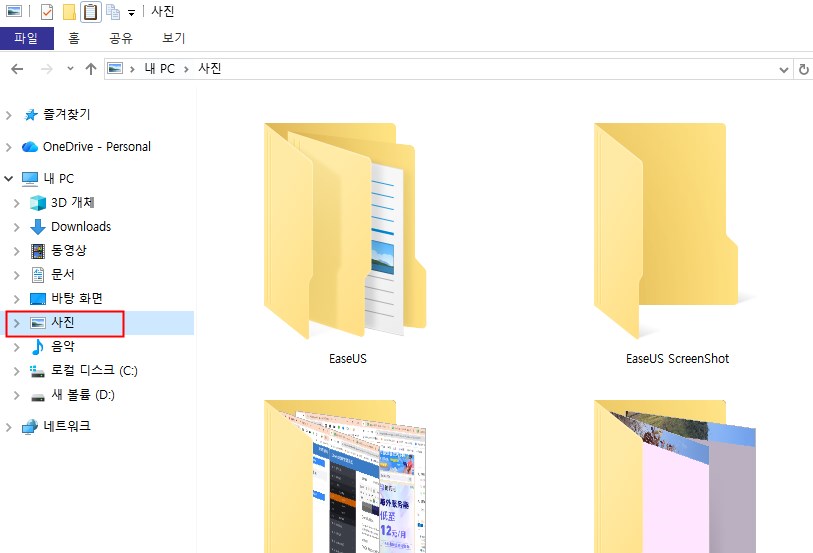Screen dimensions: 813x553
Task: Select 로컬 디스크 (C:) drive
Action: click(x=94, y=371)
